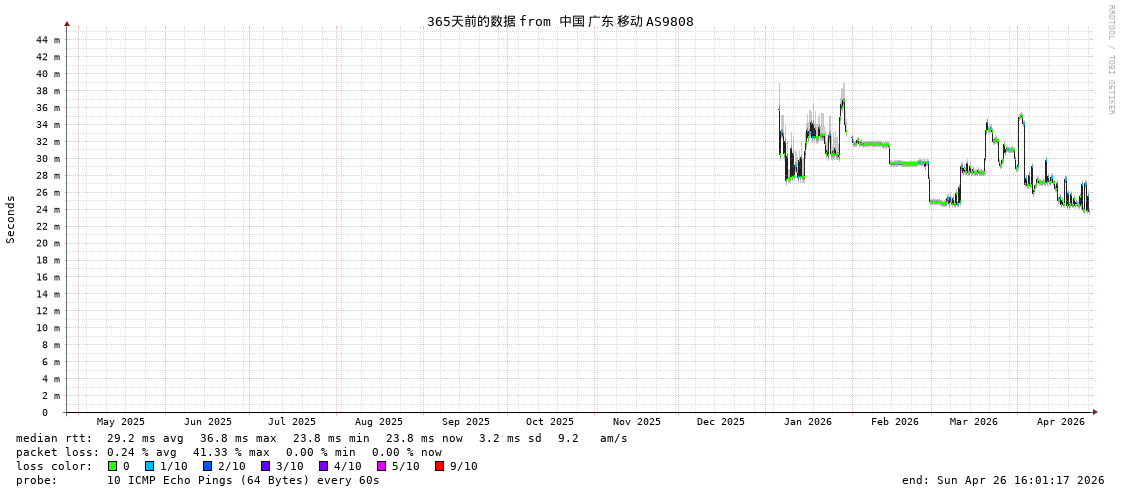
Task: Select the magenta 5/10 loss swatch
Action: click(x=382, y=466)
